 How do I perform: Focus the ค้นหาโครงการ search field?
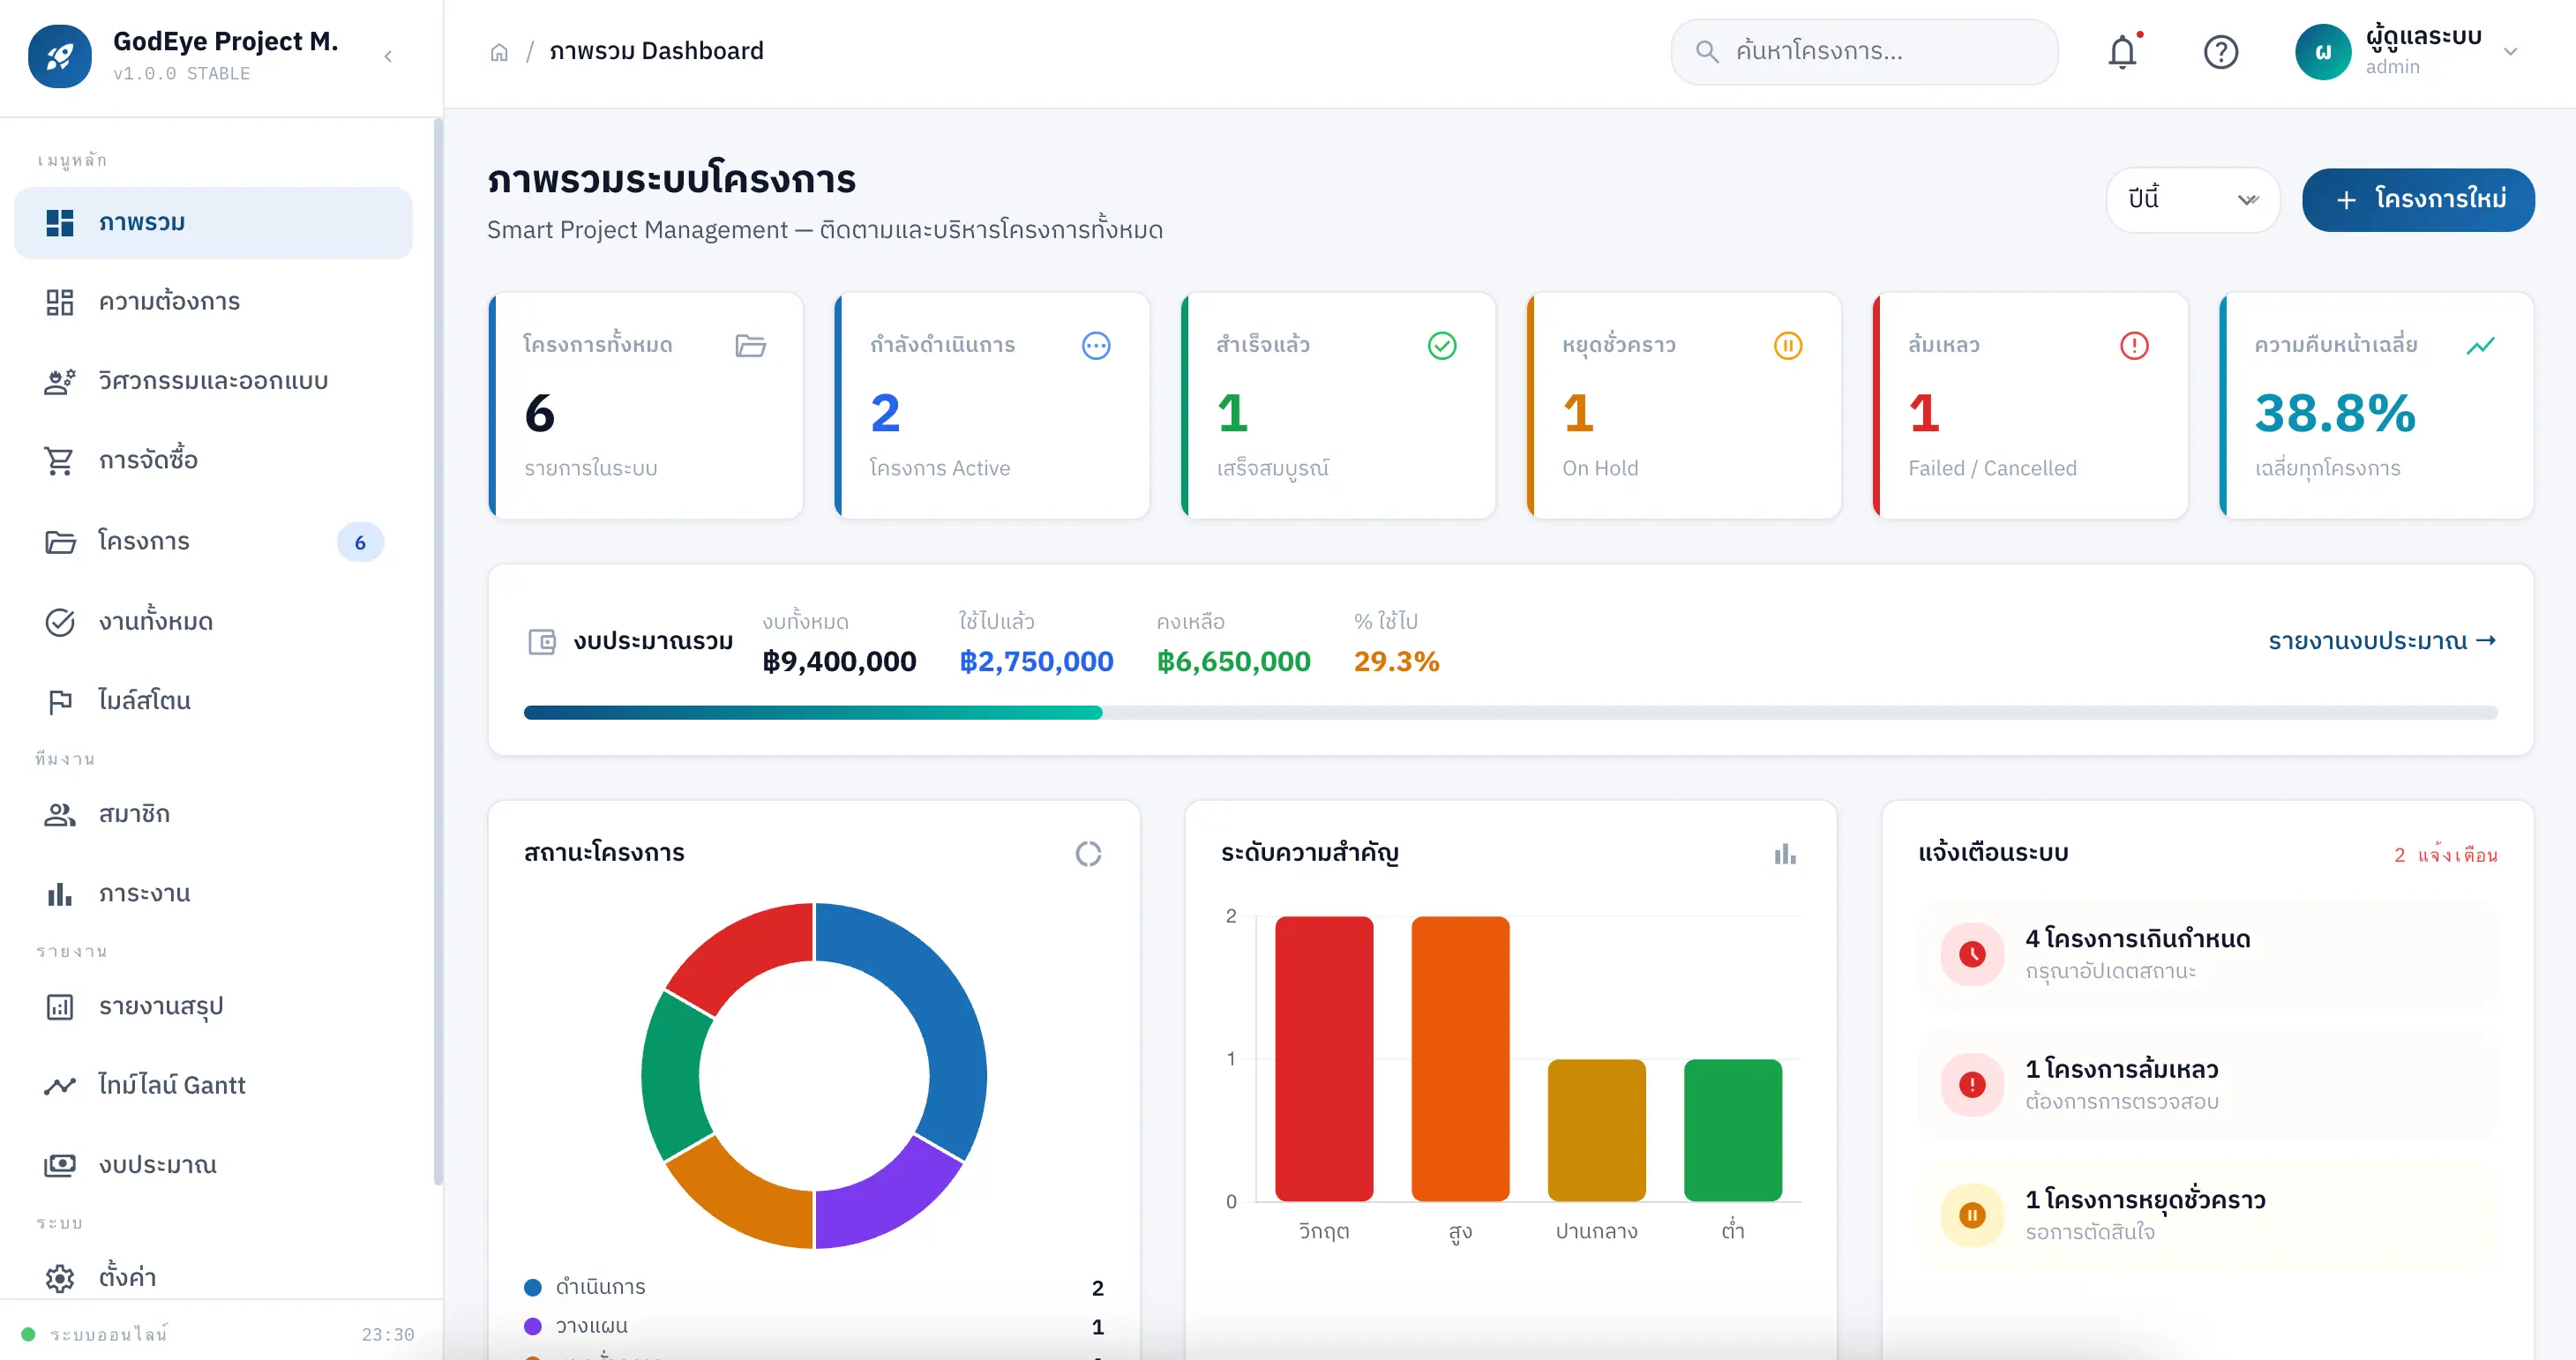pyautogui.click(x=1864, y=51)
